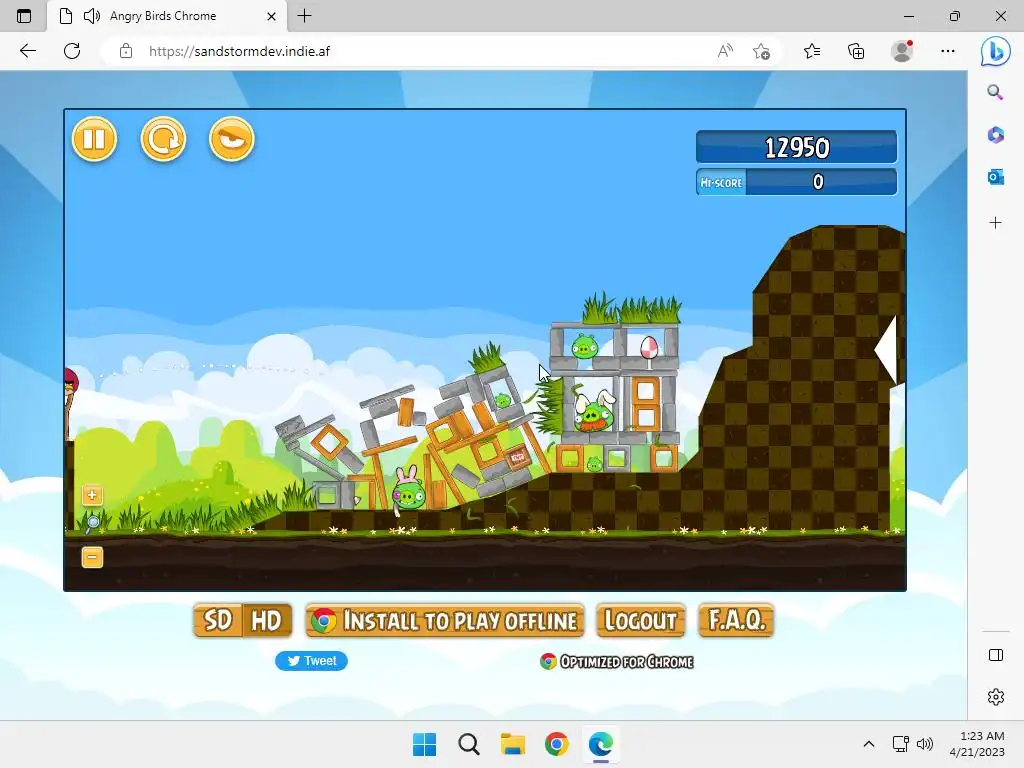This screenshot has width=1024, height=768.
Task: Add this page to favorites
Action: tap(761, 51)
